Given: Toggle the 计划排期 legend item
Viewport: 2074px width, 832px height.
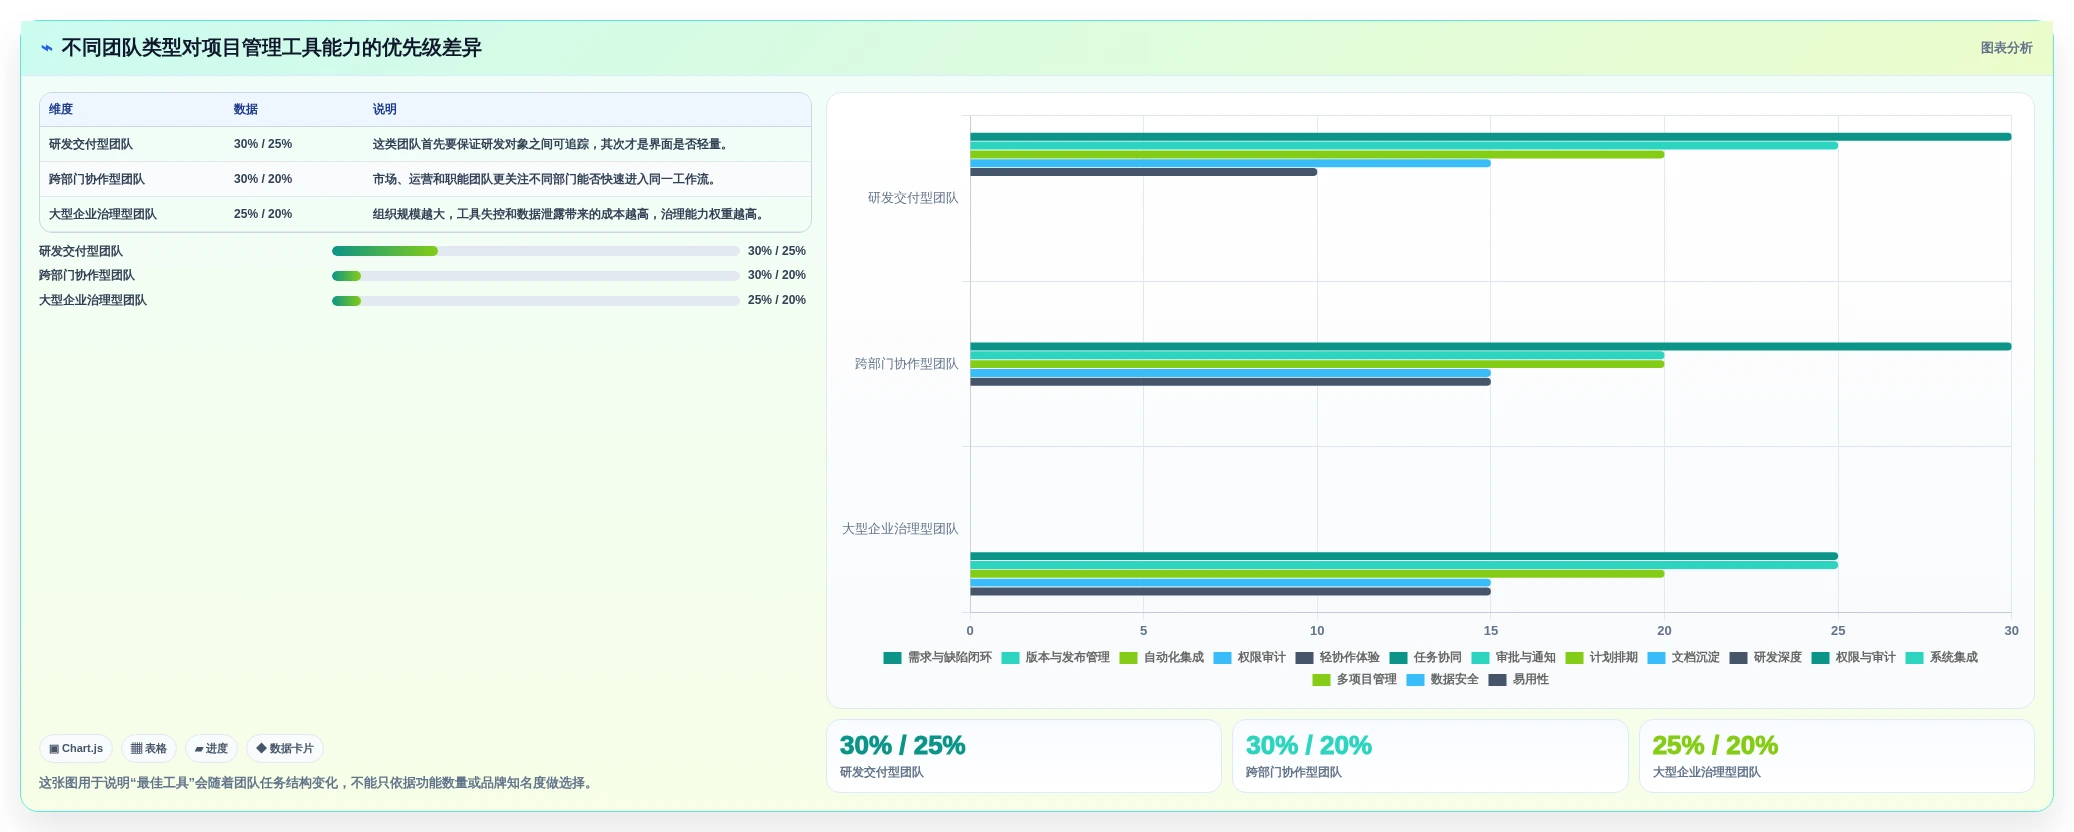Looking at the screenshot, I should (1601, 657).
